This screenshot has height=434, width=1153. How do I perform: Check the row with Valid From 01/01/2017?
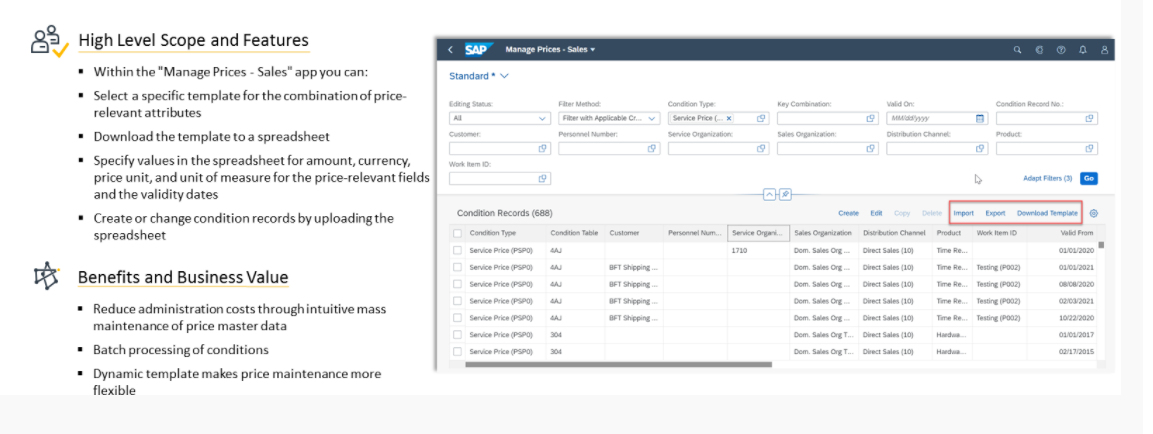pyautogui.click(x=458, y=335)
